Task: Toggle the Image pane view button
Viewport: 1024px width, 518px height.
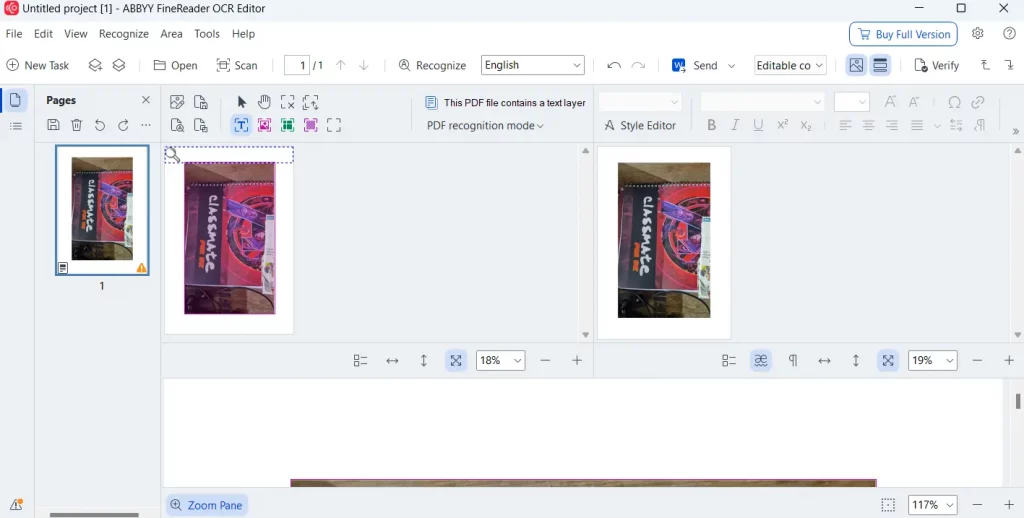Action: (x=856, y=65)
